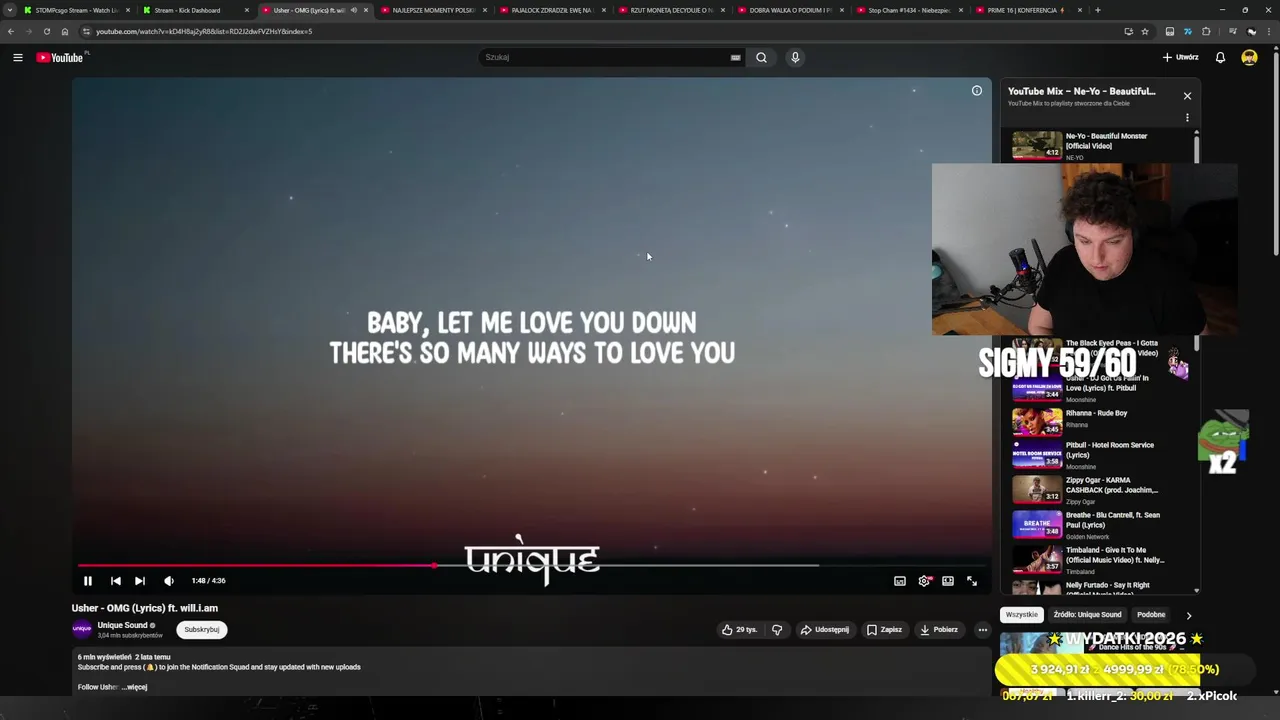Skip to the previous playlist video
This screenshot has height=720, width=1280.
coord(115,581)
